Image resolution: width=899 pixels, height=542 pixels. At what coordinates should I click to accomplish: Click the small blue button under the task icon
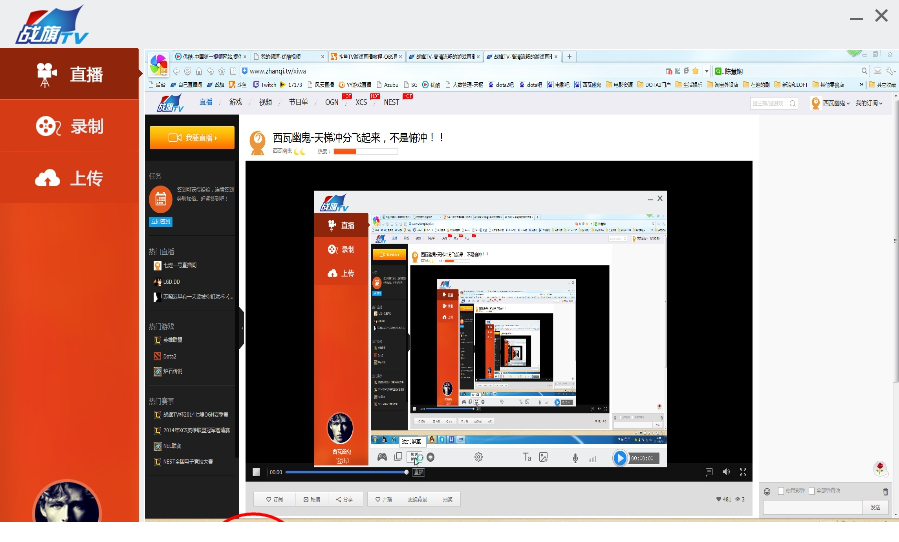click(x=161, y=221)
